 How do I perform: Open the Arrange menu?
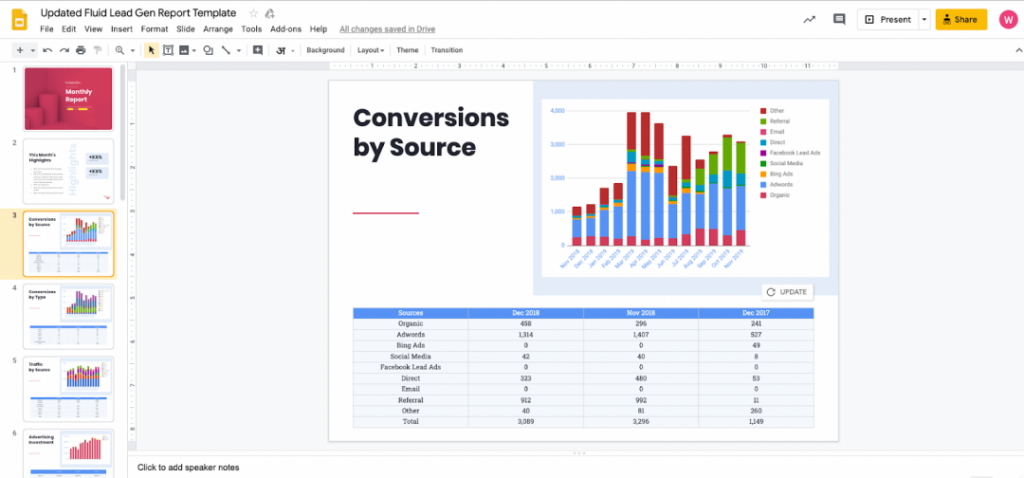click(x=218, y=29)
